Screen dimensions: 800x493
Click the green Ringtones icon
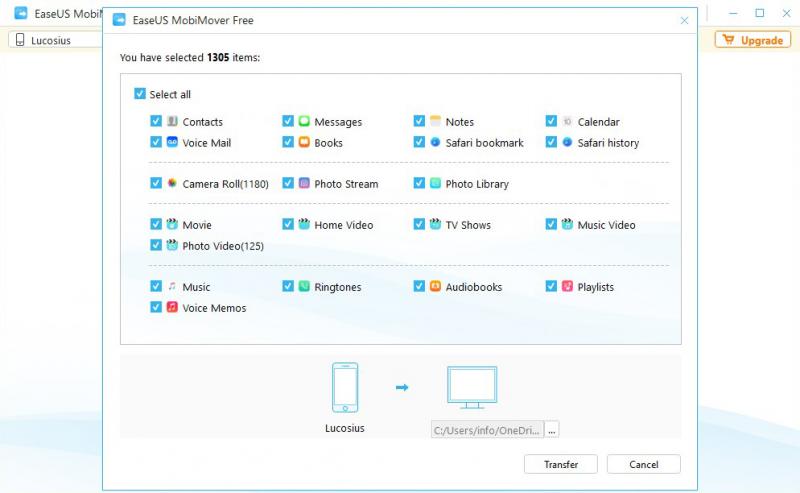tap(304, 286)
